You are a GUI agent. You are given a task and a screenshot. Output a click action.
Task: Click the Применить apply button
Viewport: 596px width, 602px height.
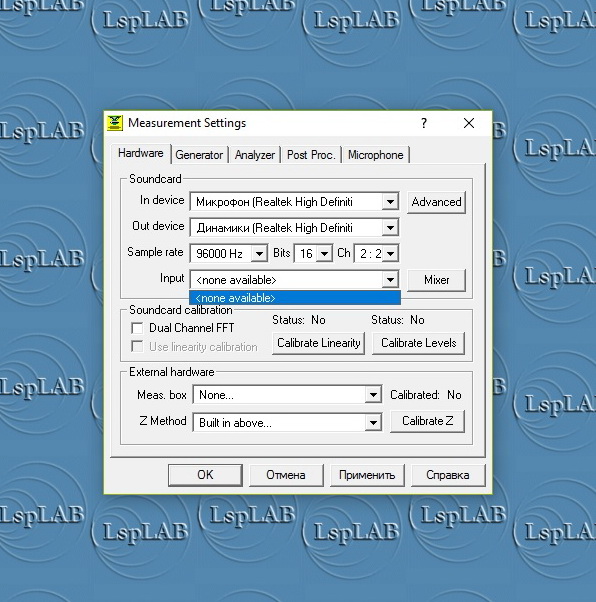point(367,475)
